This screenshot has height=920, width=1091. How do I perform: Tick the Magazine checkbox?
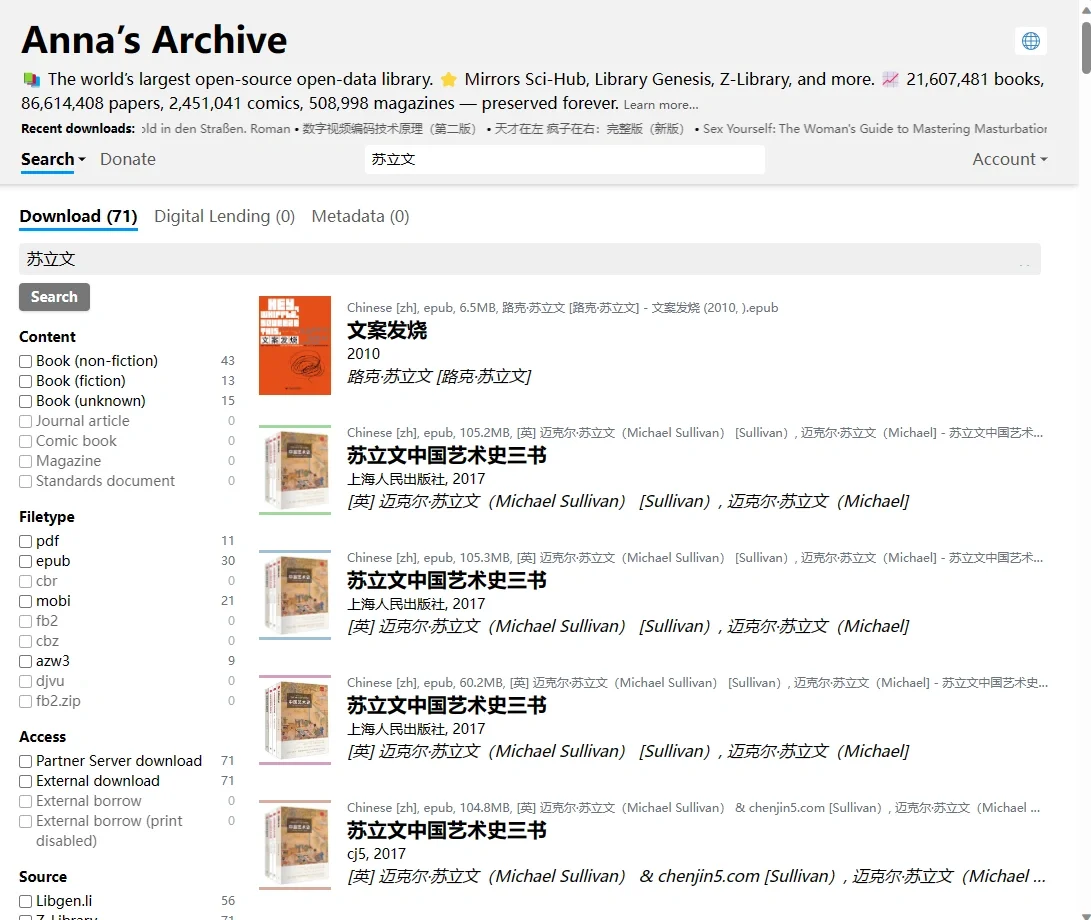click(26, 461)
